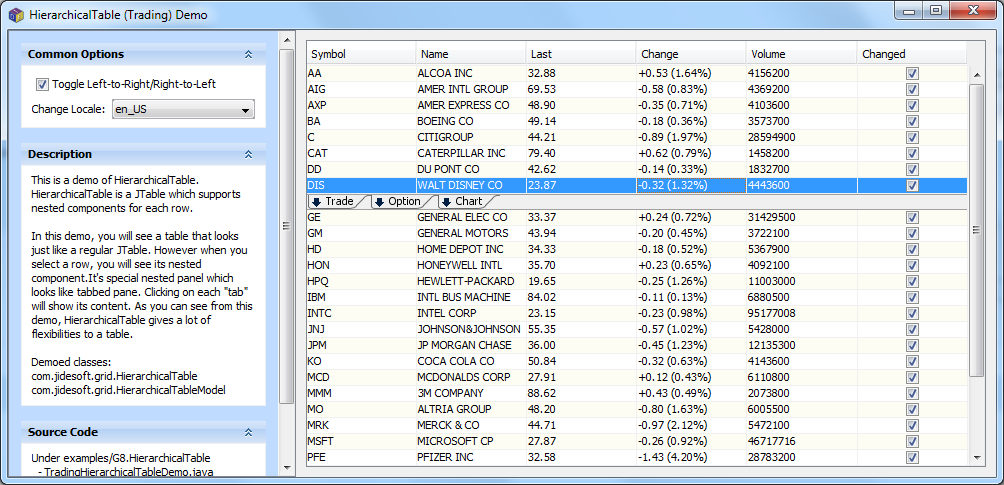Image resolution: width=1004 pixels, height=485 pixels.
Task: Click the DU PONT CO name cell
Action: pyautogui.click(x=471, y=170)
